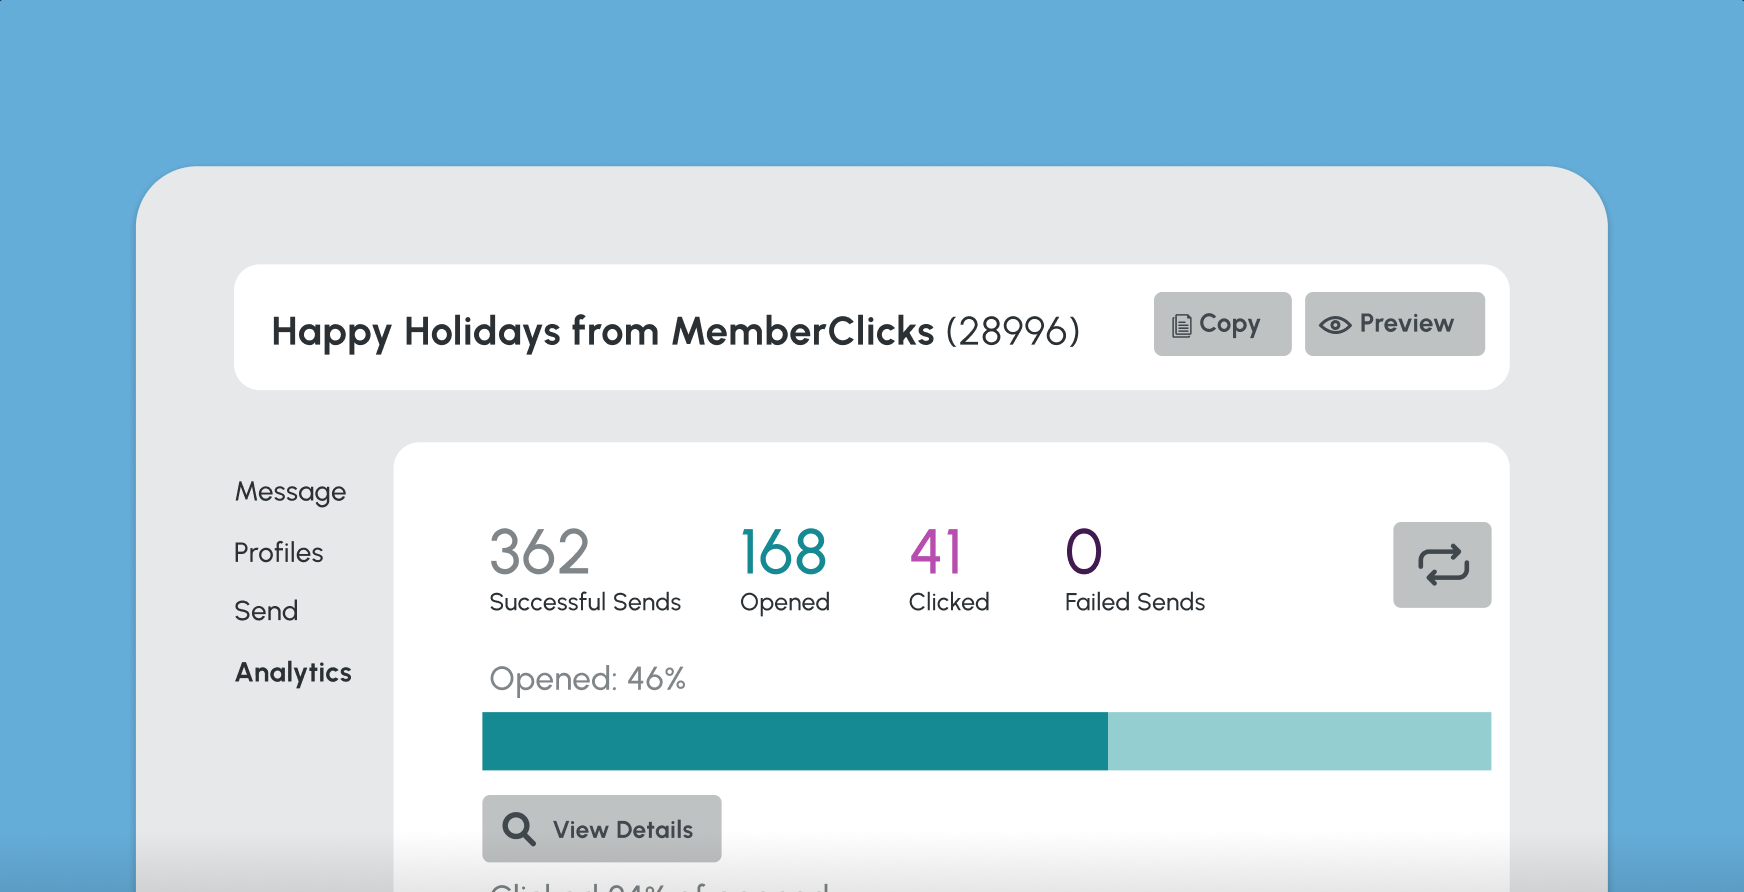Select the 168 Opened statistic
Screen dimensions: 1744x892
click(x=783, y=552)
